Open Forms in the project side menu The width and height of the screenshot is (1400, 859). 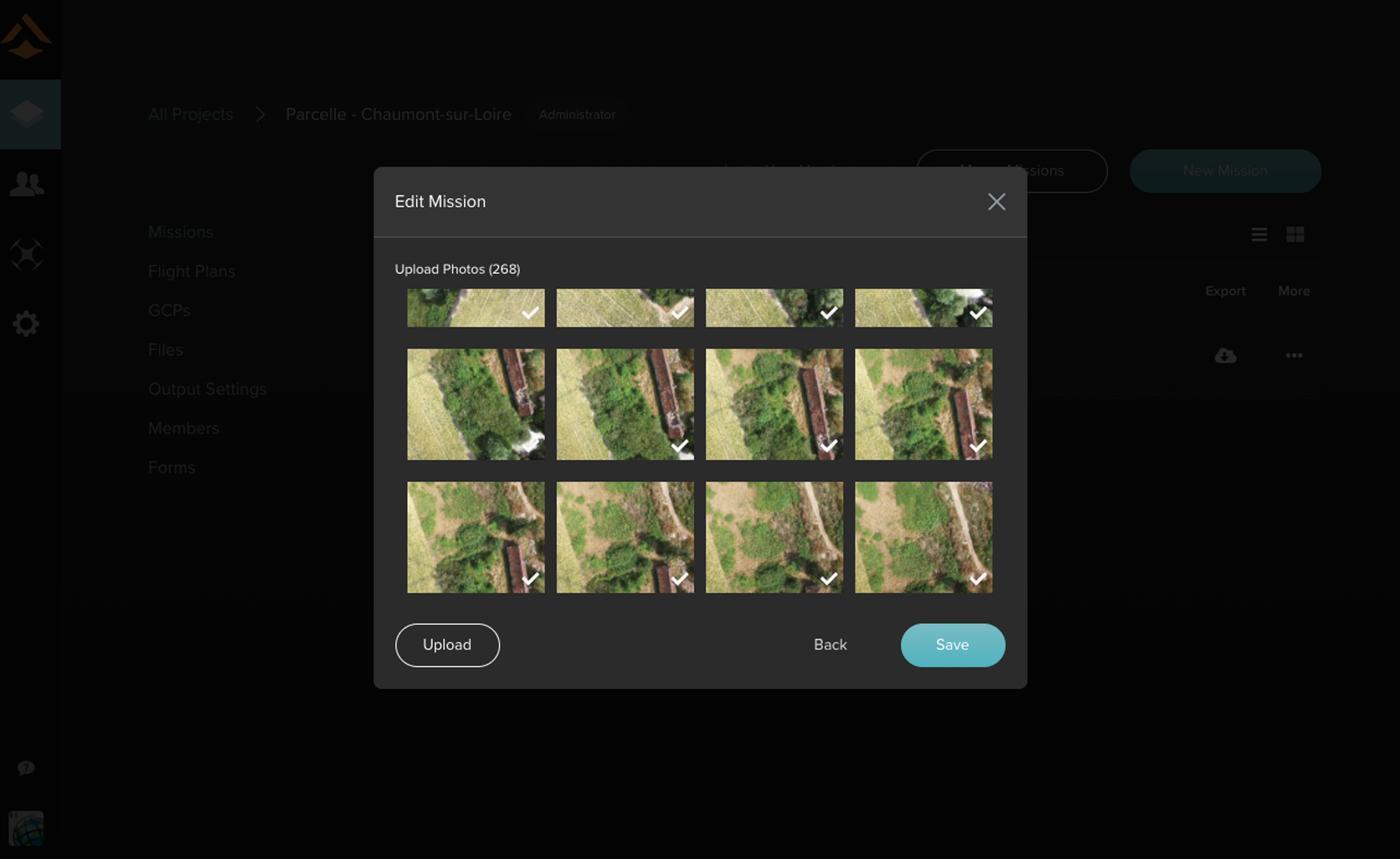tap(171, 467)
